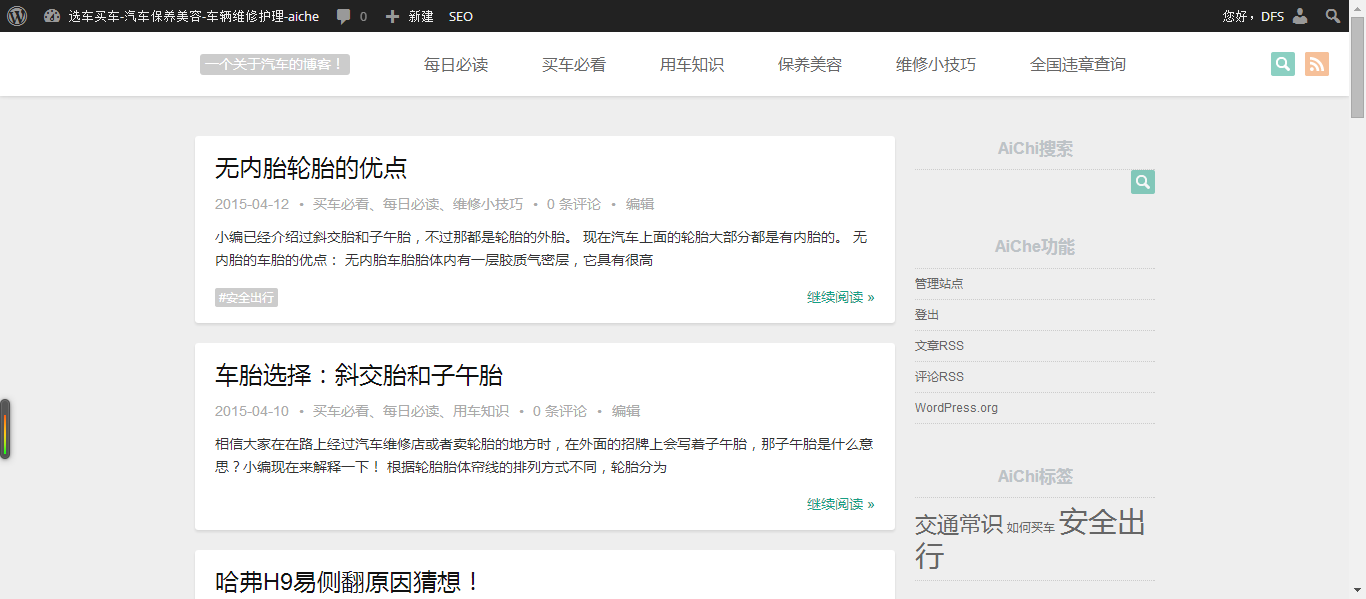Click the user avatar icon beside DFS

point(1299,16)
